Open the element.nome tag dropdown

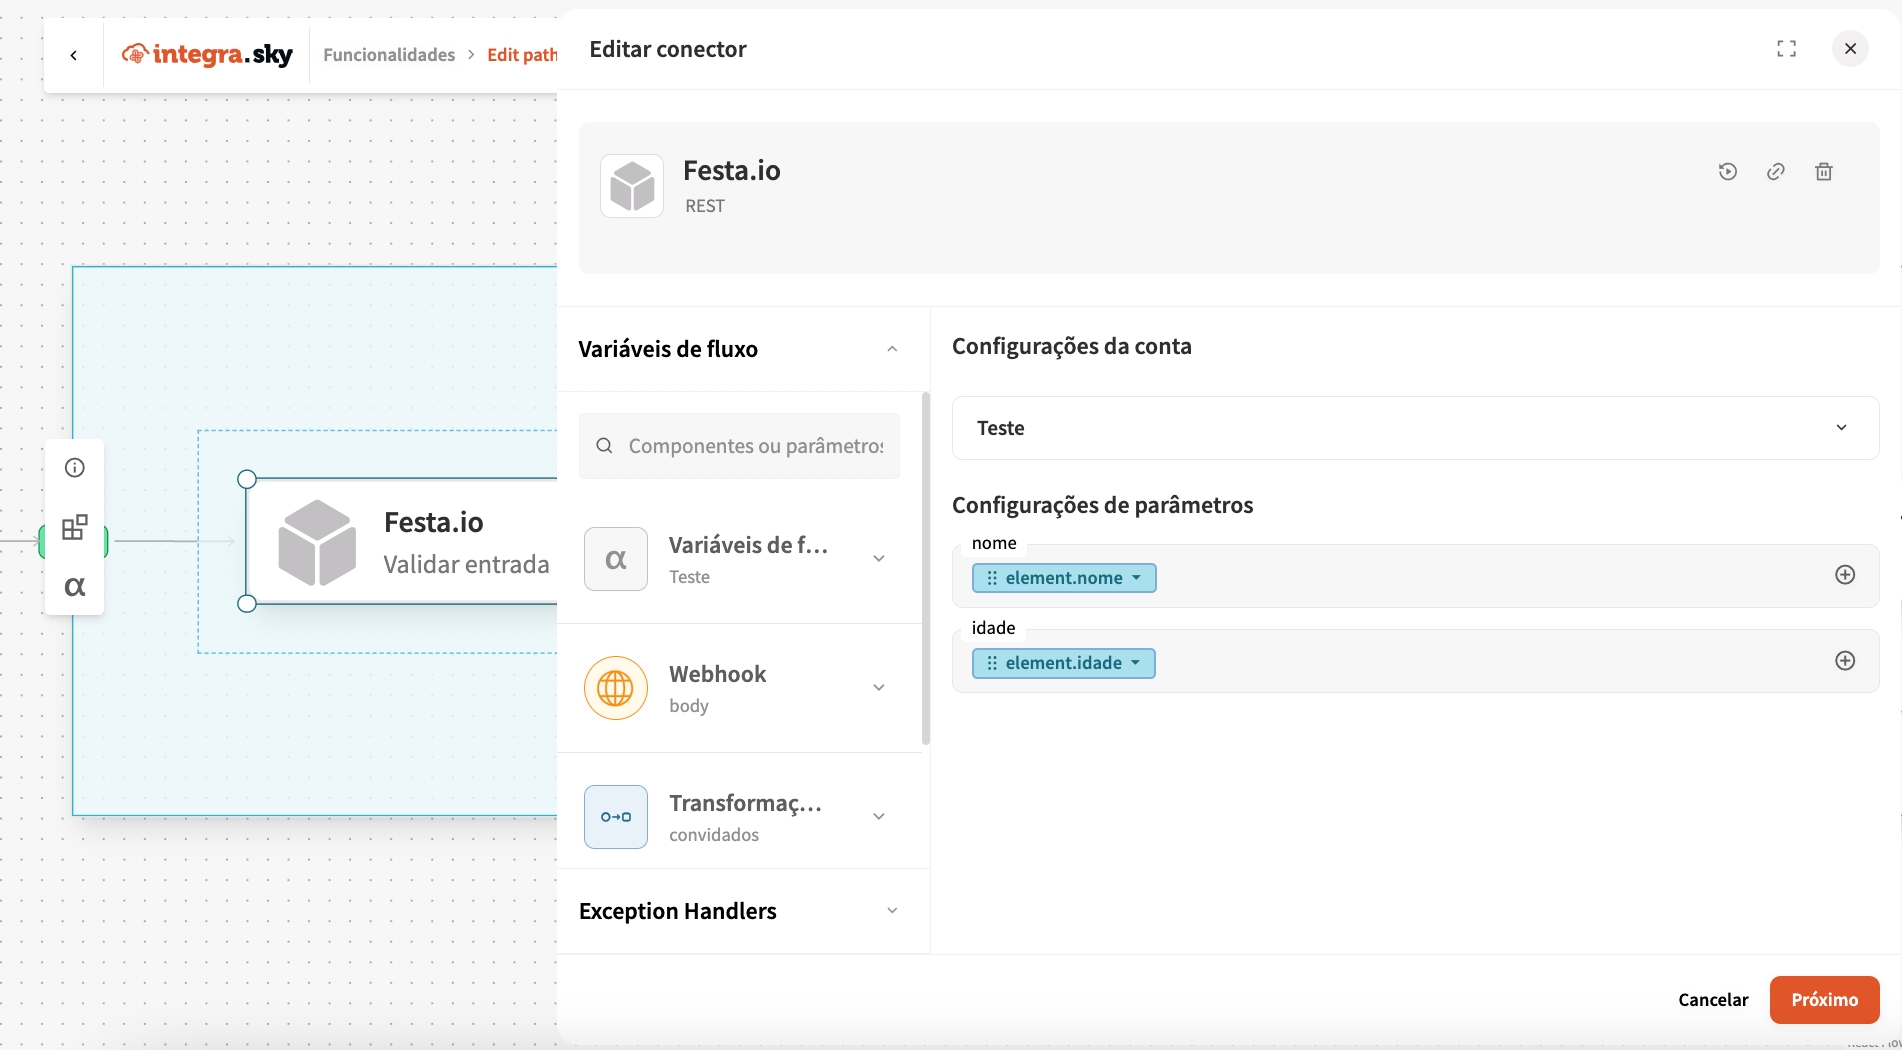(x=1136, y=578)
